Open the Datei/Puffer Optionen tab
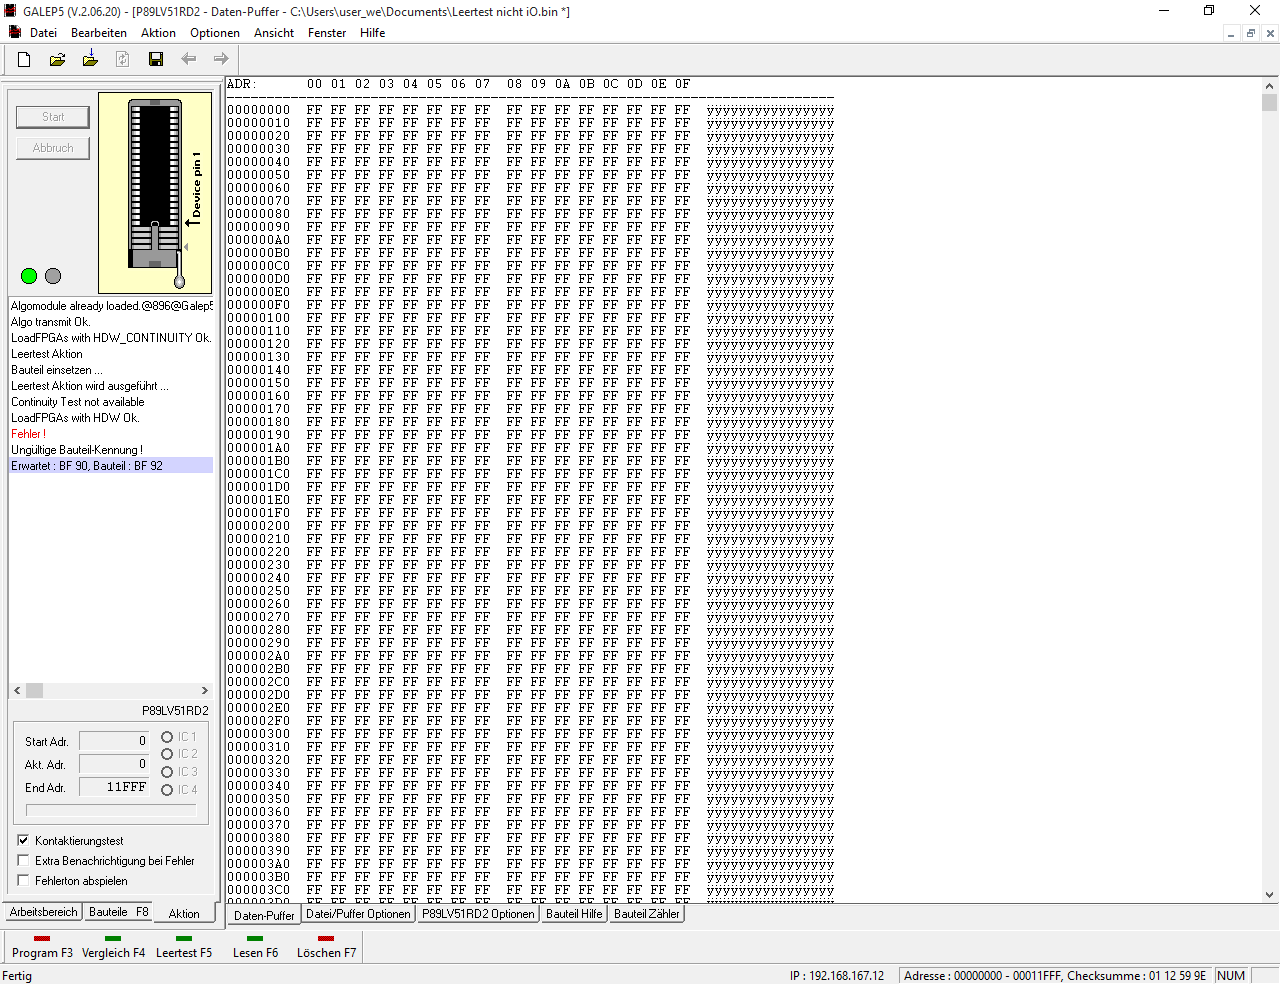Screen dimensions: 1280x984 point(358,914)
